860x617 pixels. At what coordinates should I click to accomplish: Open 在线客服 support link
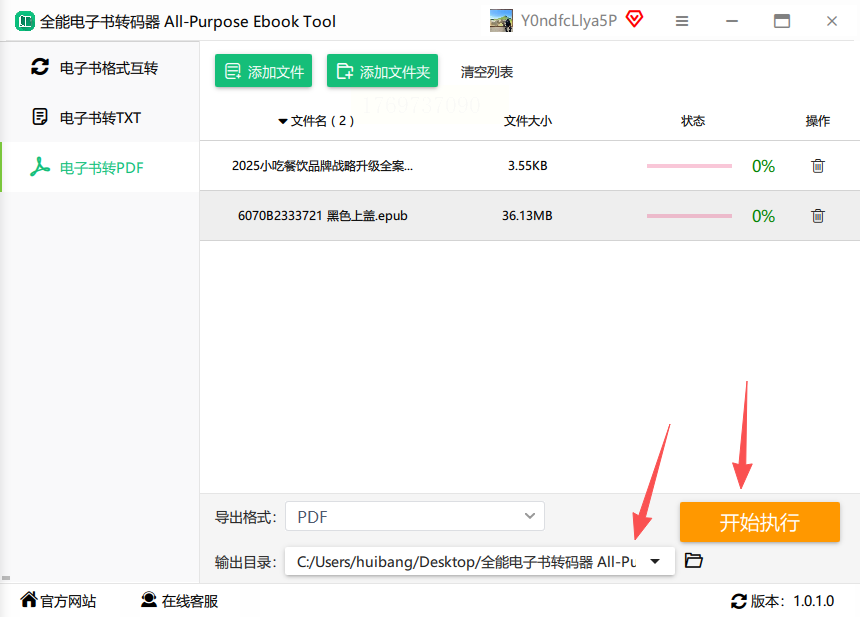(179, 601)
